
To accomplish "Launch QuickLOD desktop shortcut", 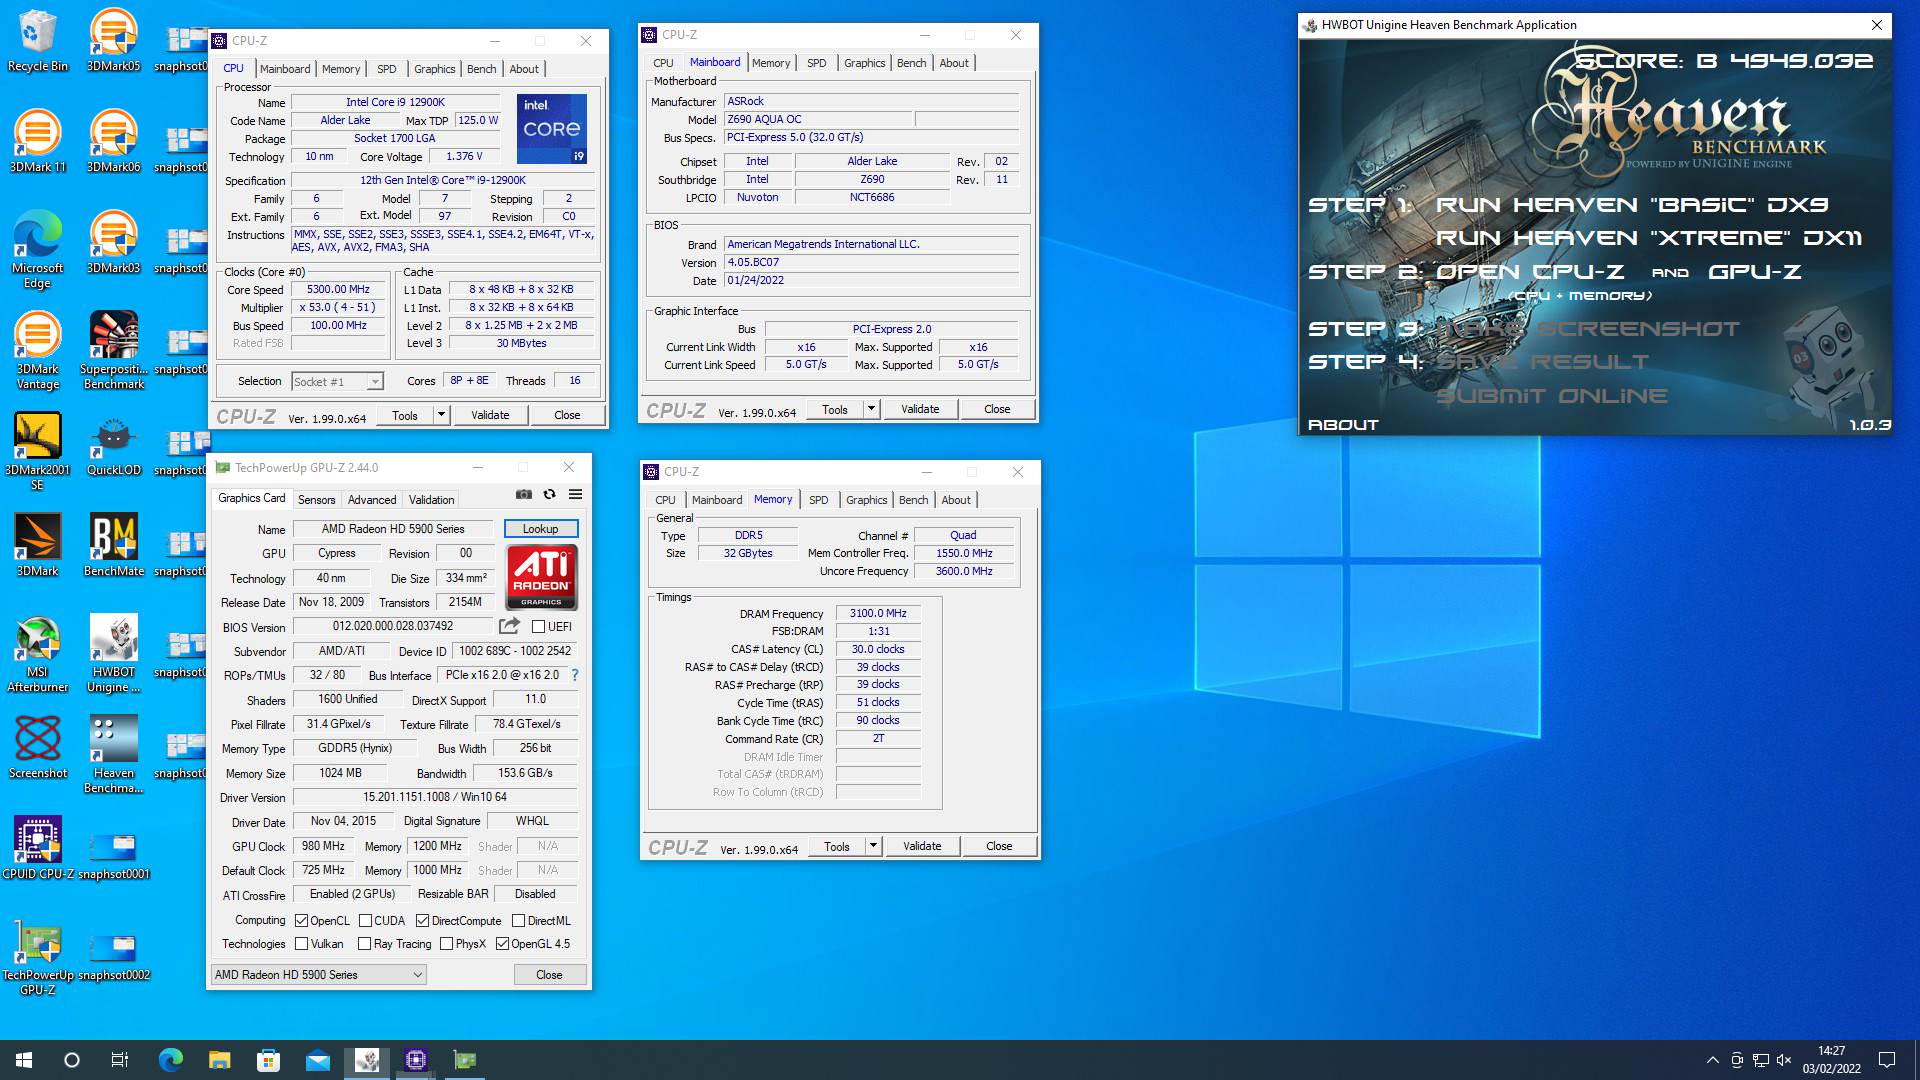I will click(x=113, y=445).
